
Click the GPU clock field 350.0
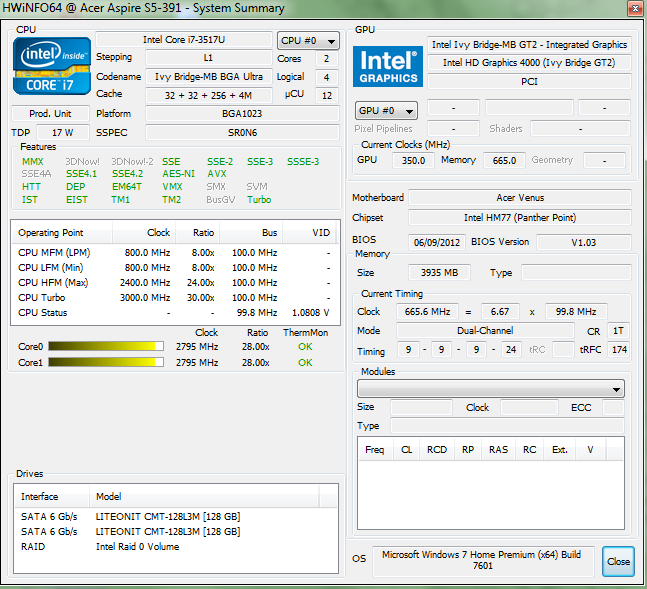click(413, 160)
